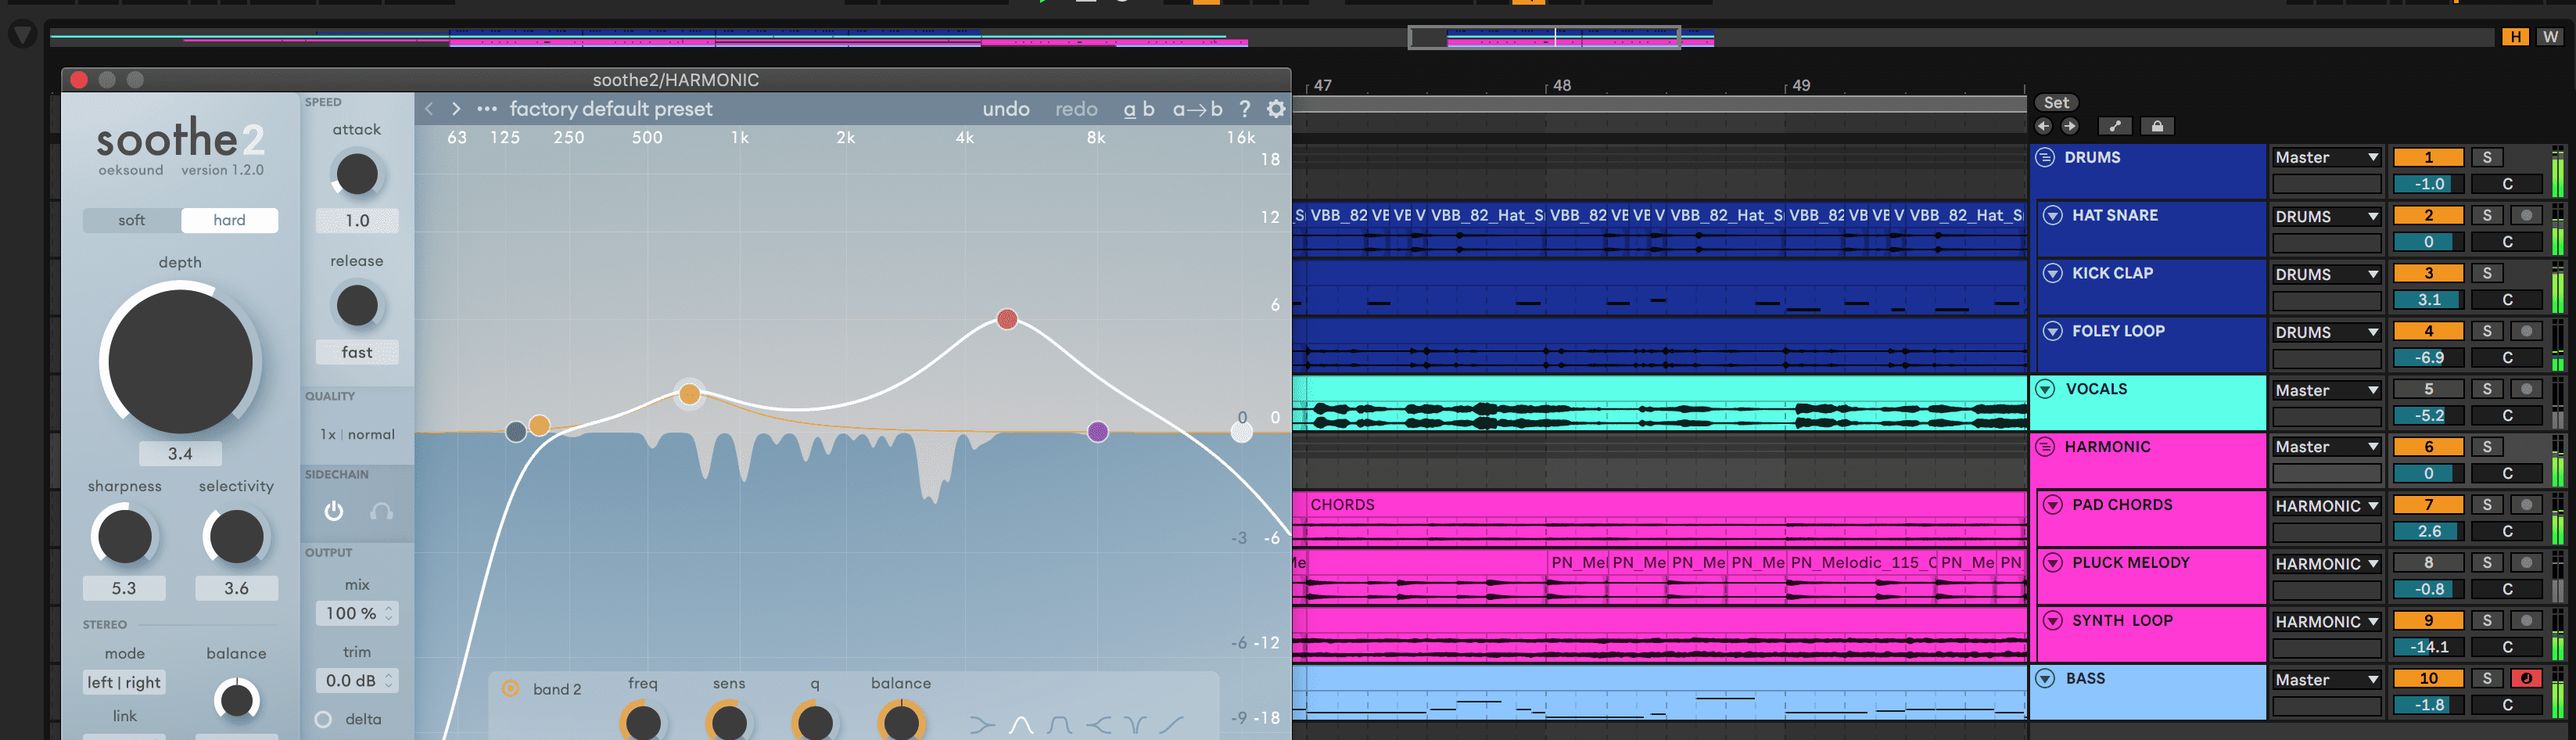
Task: Arm the BASS track record button
Action: coord(2527,678)
